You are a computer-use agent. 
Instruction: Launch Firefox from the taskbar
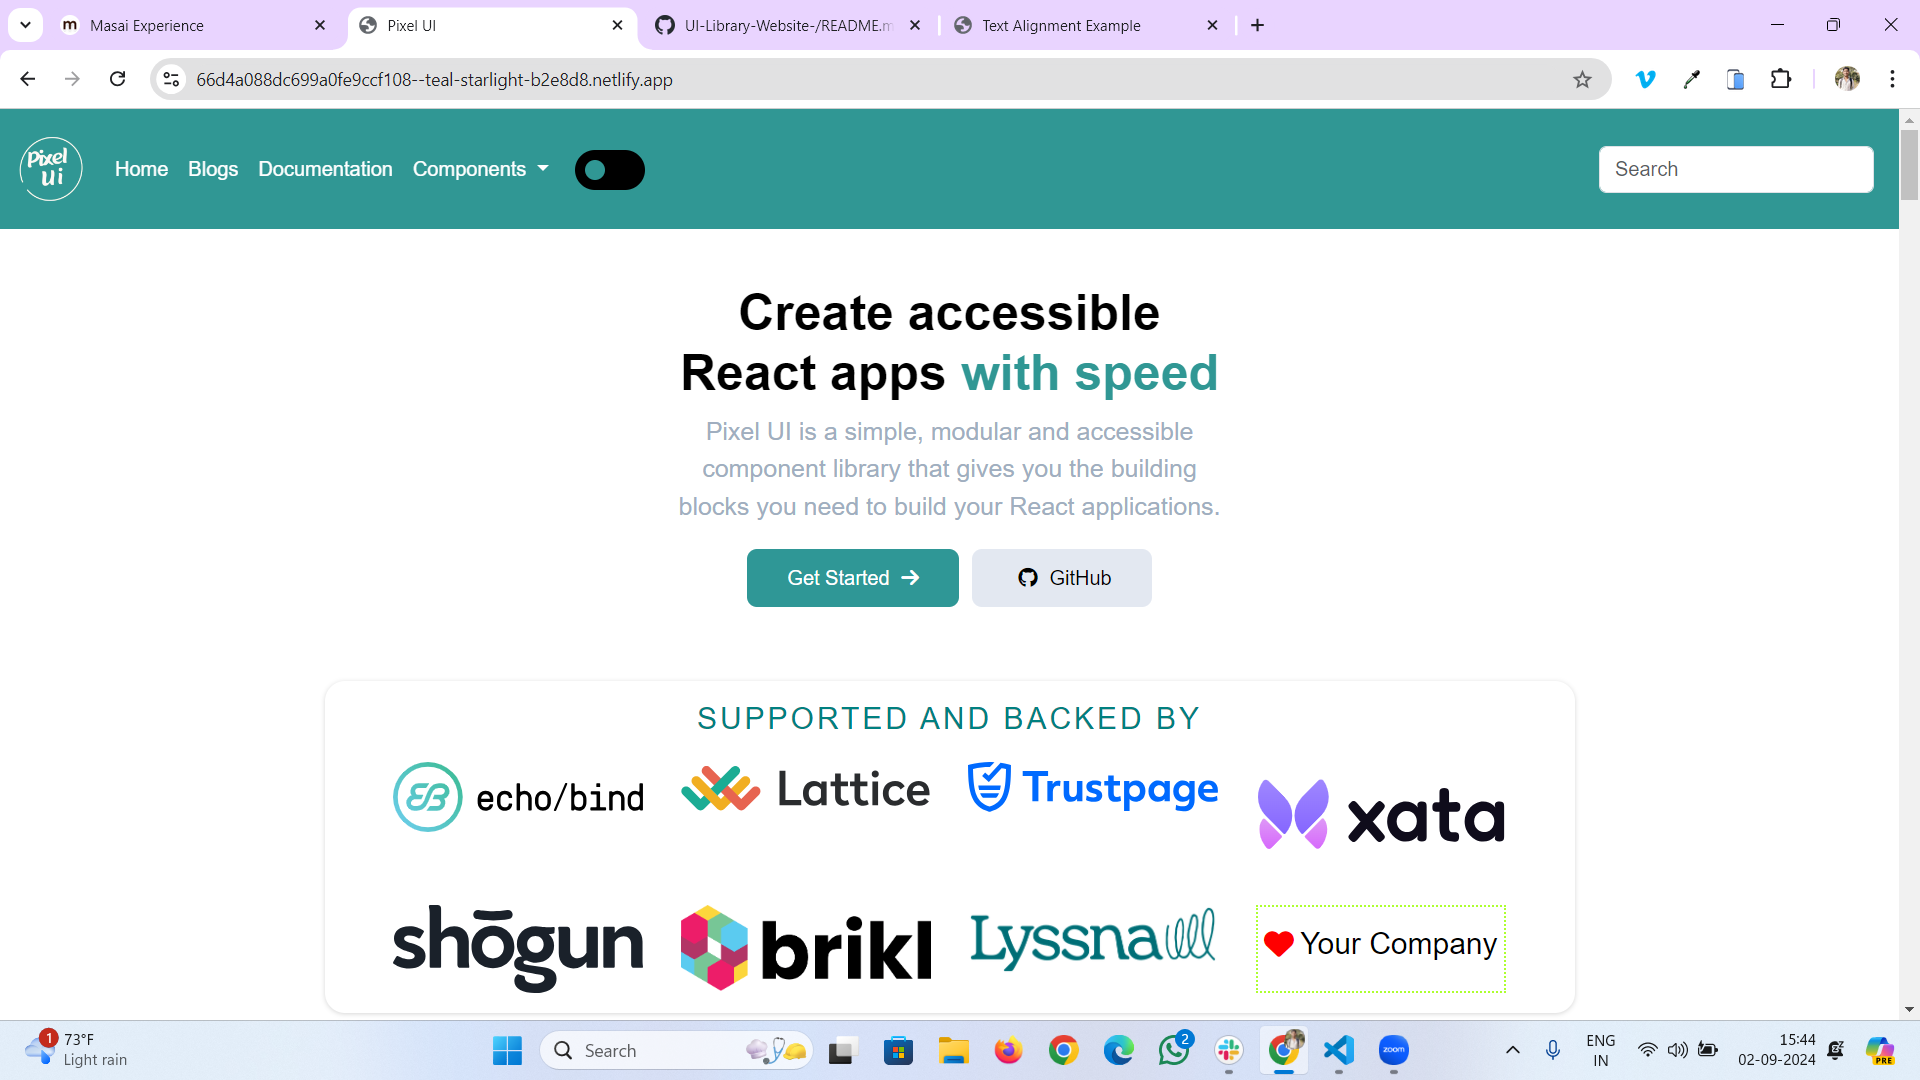coord(1008,1050)
